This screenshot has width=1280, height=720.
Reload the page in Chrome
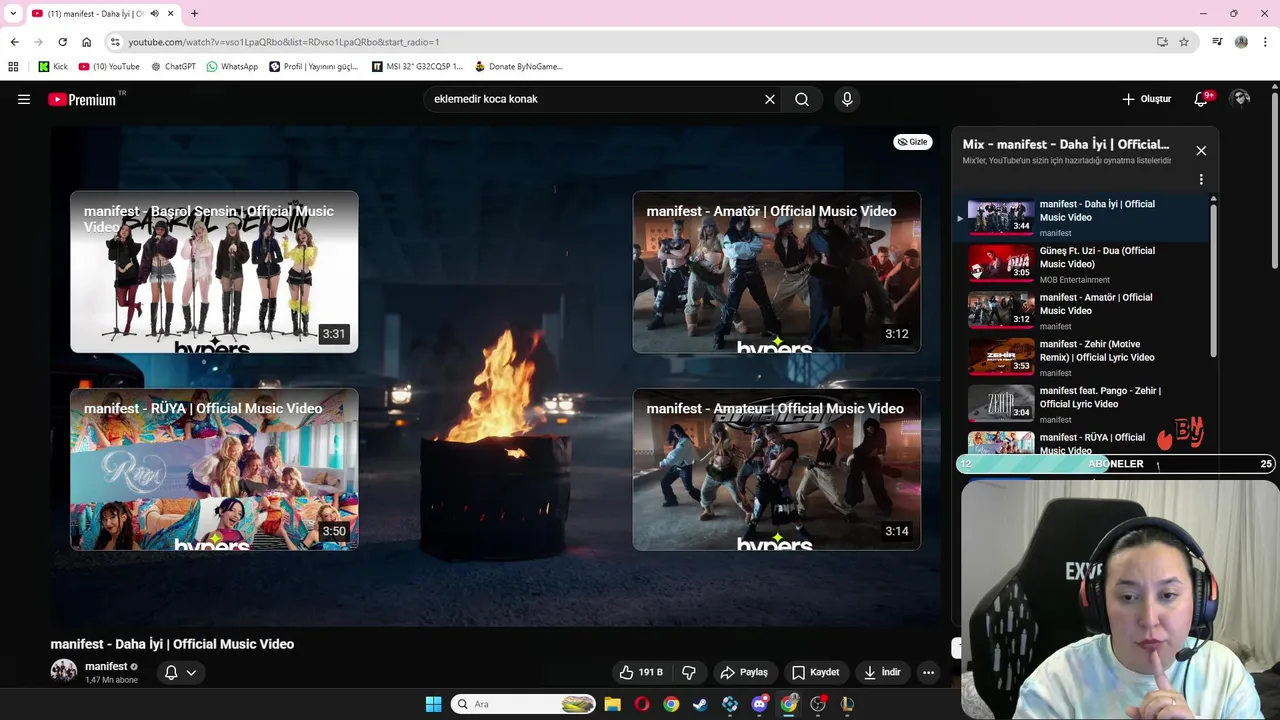[x=62, y=42]
